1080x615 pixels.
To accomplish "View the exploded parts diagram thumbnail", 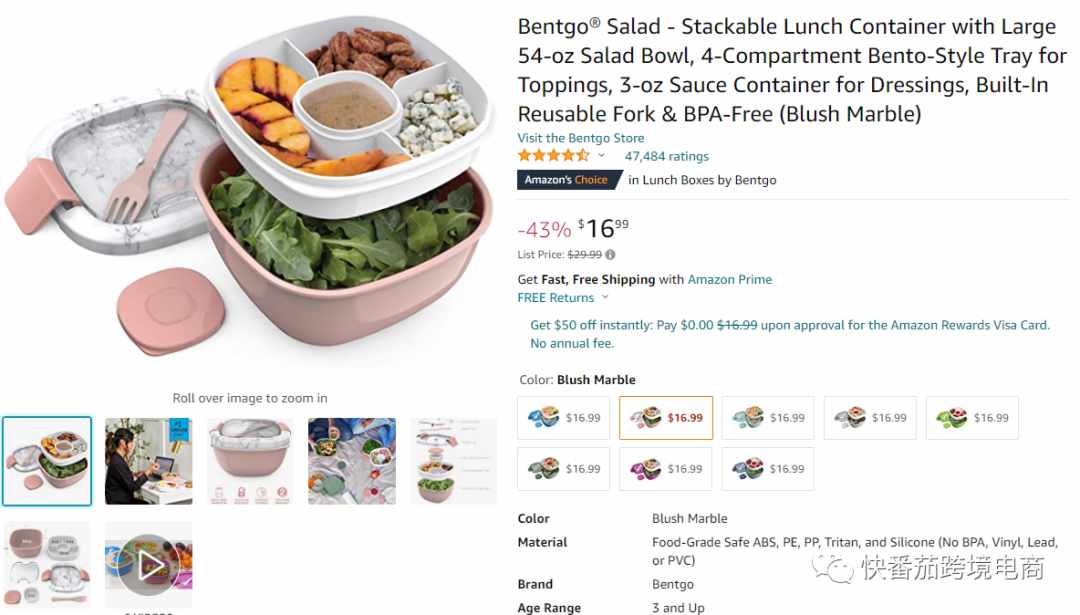I will (453, 461).
